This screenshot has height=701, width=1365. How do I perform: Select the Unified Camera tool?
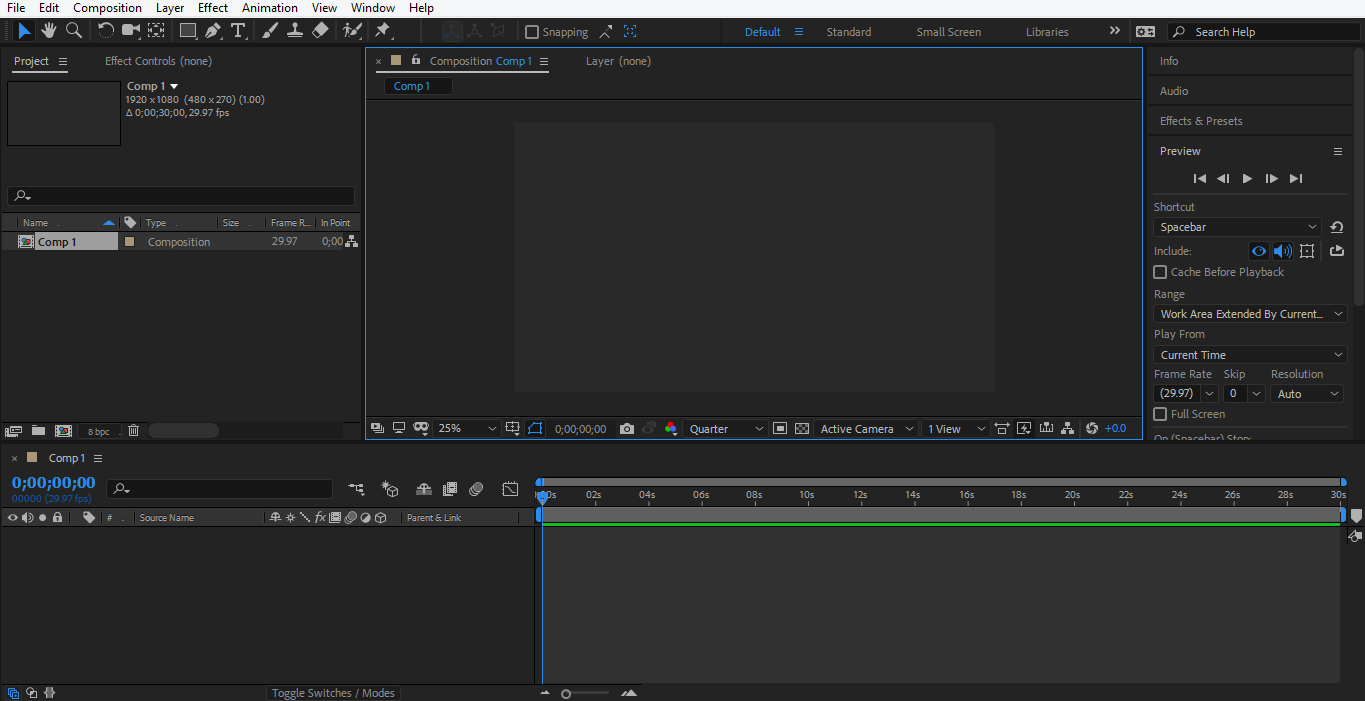click(131, 31)
